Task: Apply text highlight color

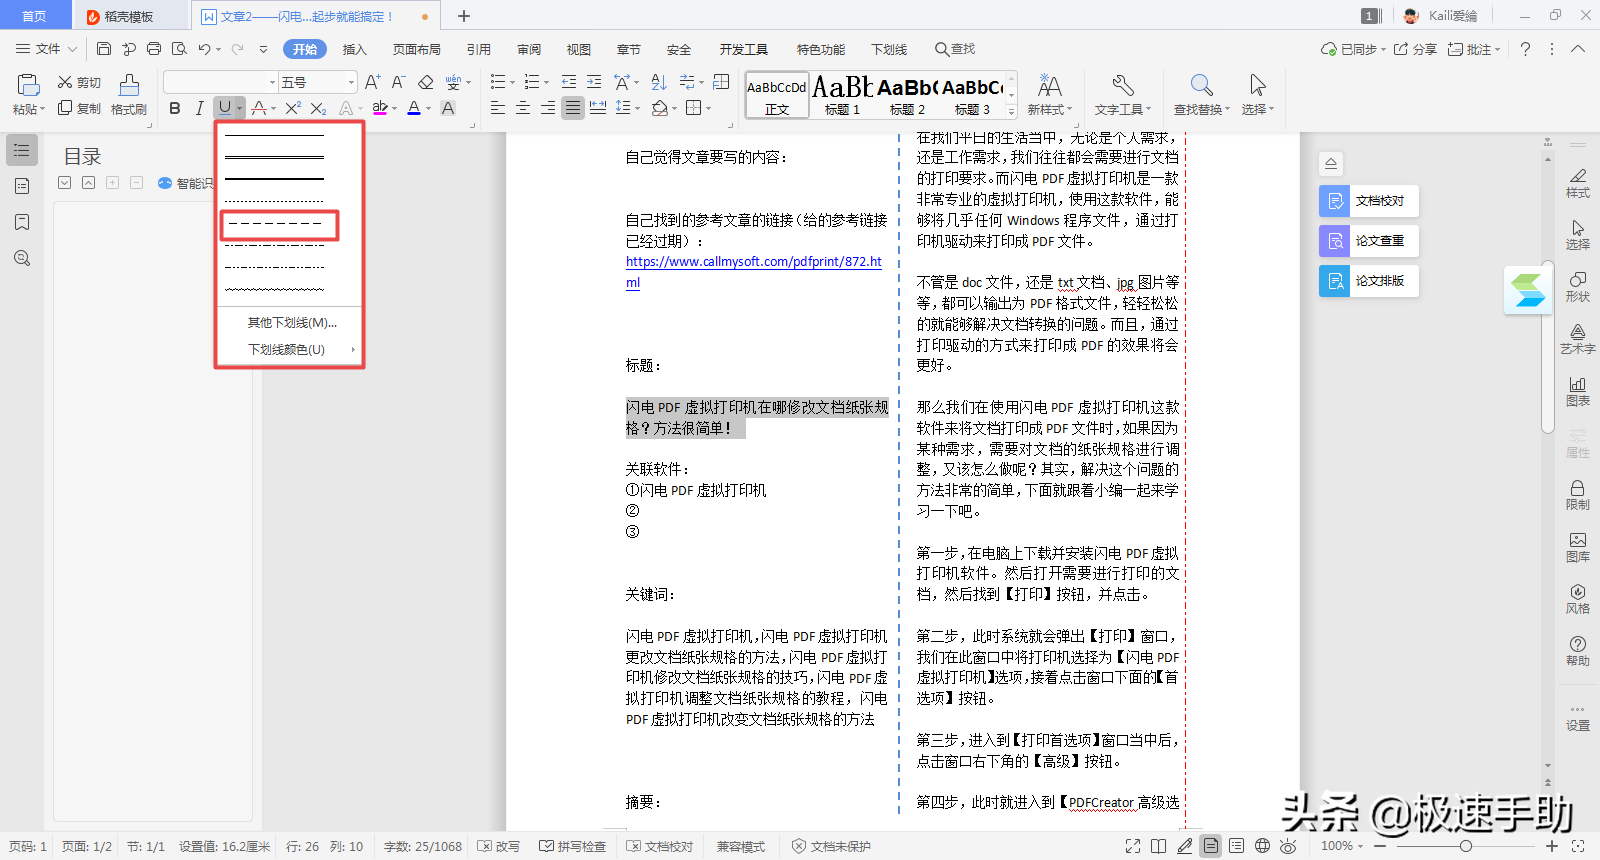Action: click(380, 108)
